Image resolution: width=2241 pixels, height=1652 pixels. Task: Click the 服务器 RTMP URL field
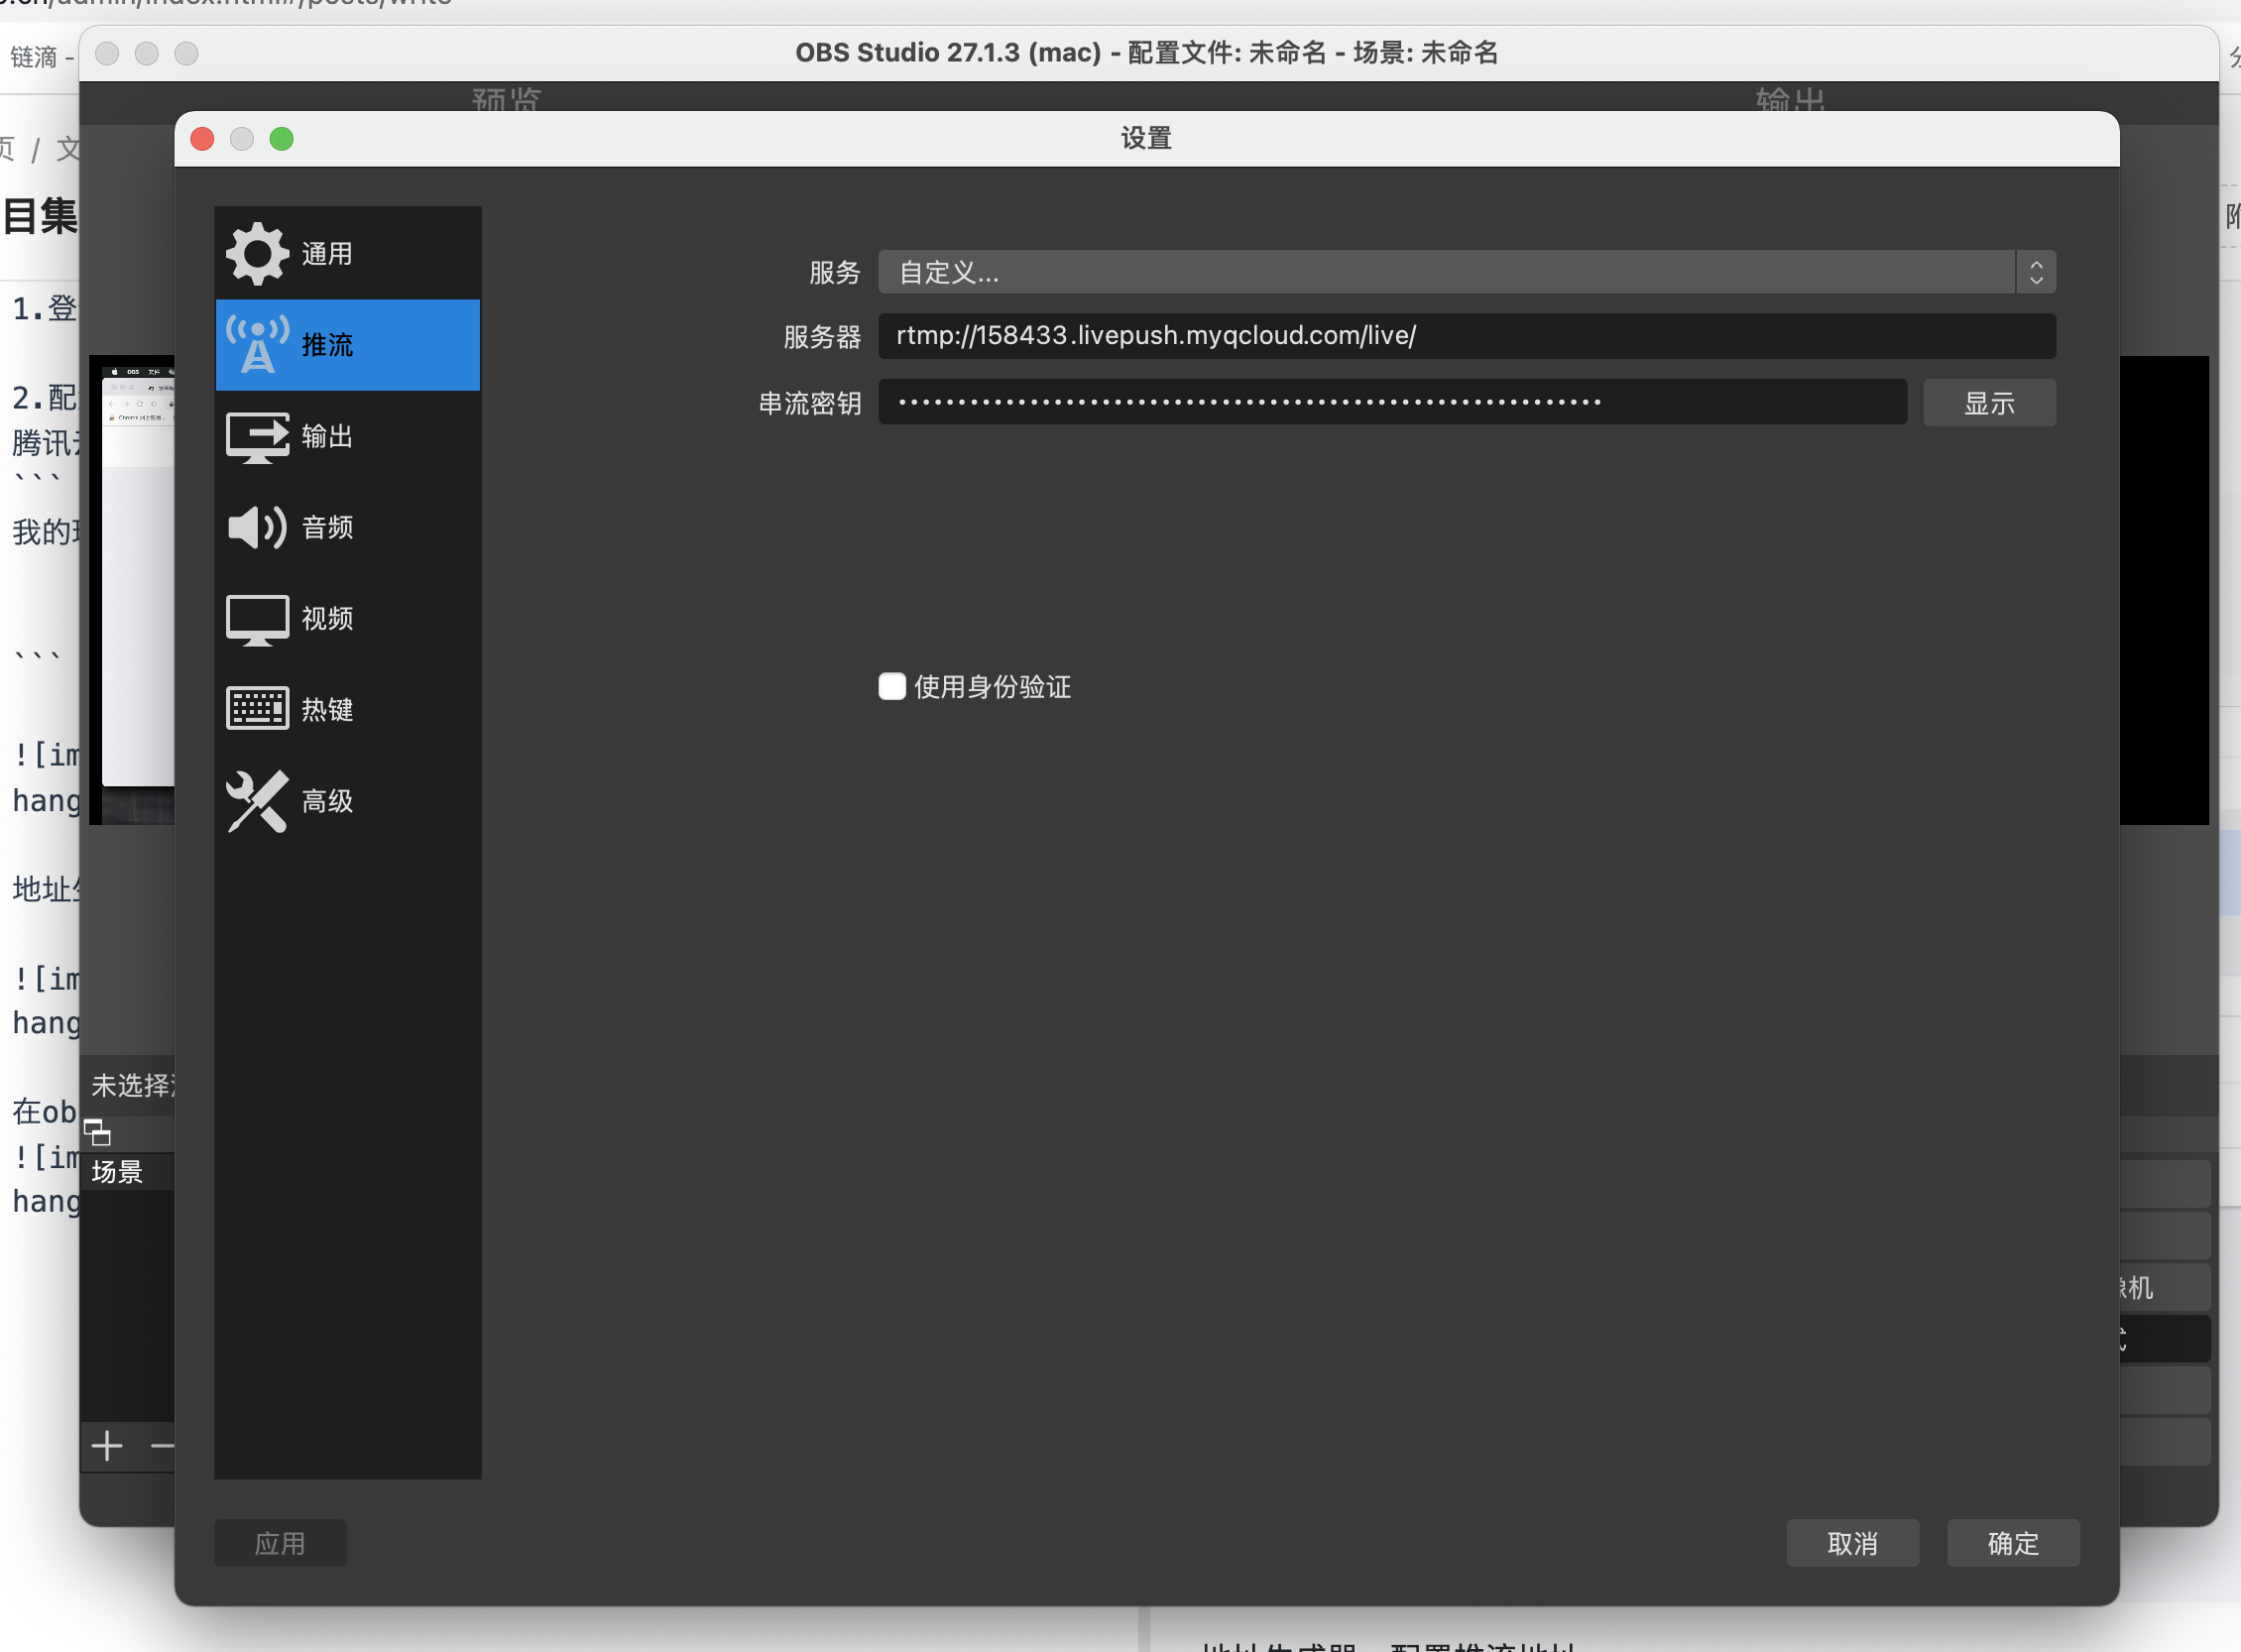1466,336
